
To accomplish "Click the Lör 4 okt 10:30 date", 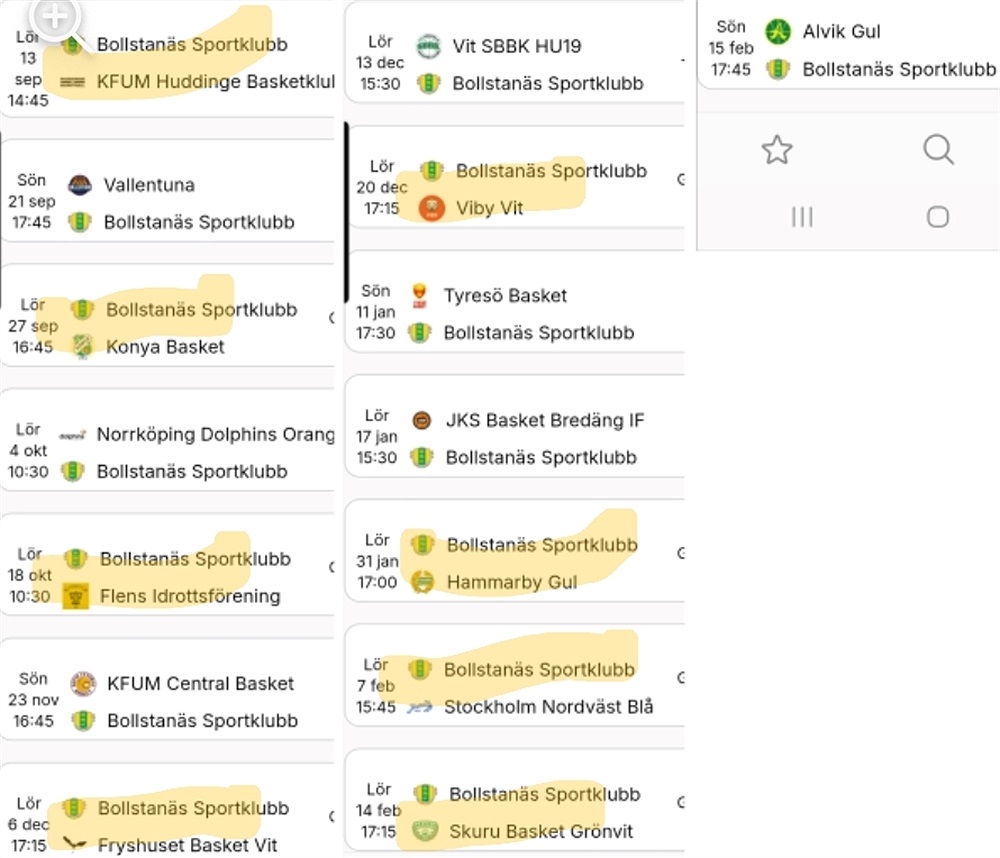I will pos(28,450).
